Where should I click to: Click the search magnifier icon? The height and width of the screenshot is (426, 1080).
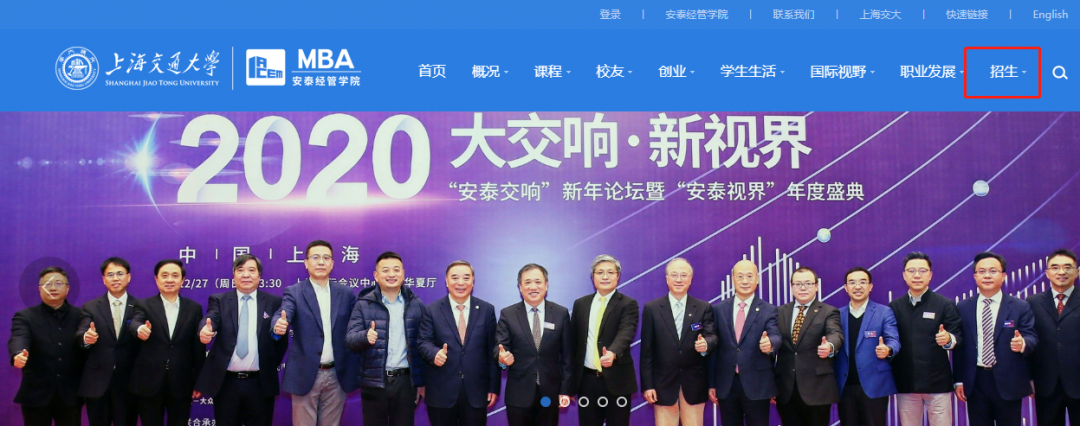[1059, 72]
